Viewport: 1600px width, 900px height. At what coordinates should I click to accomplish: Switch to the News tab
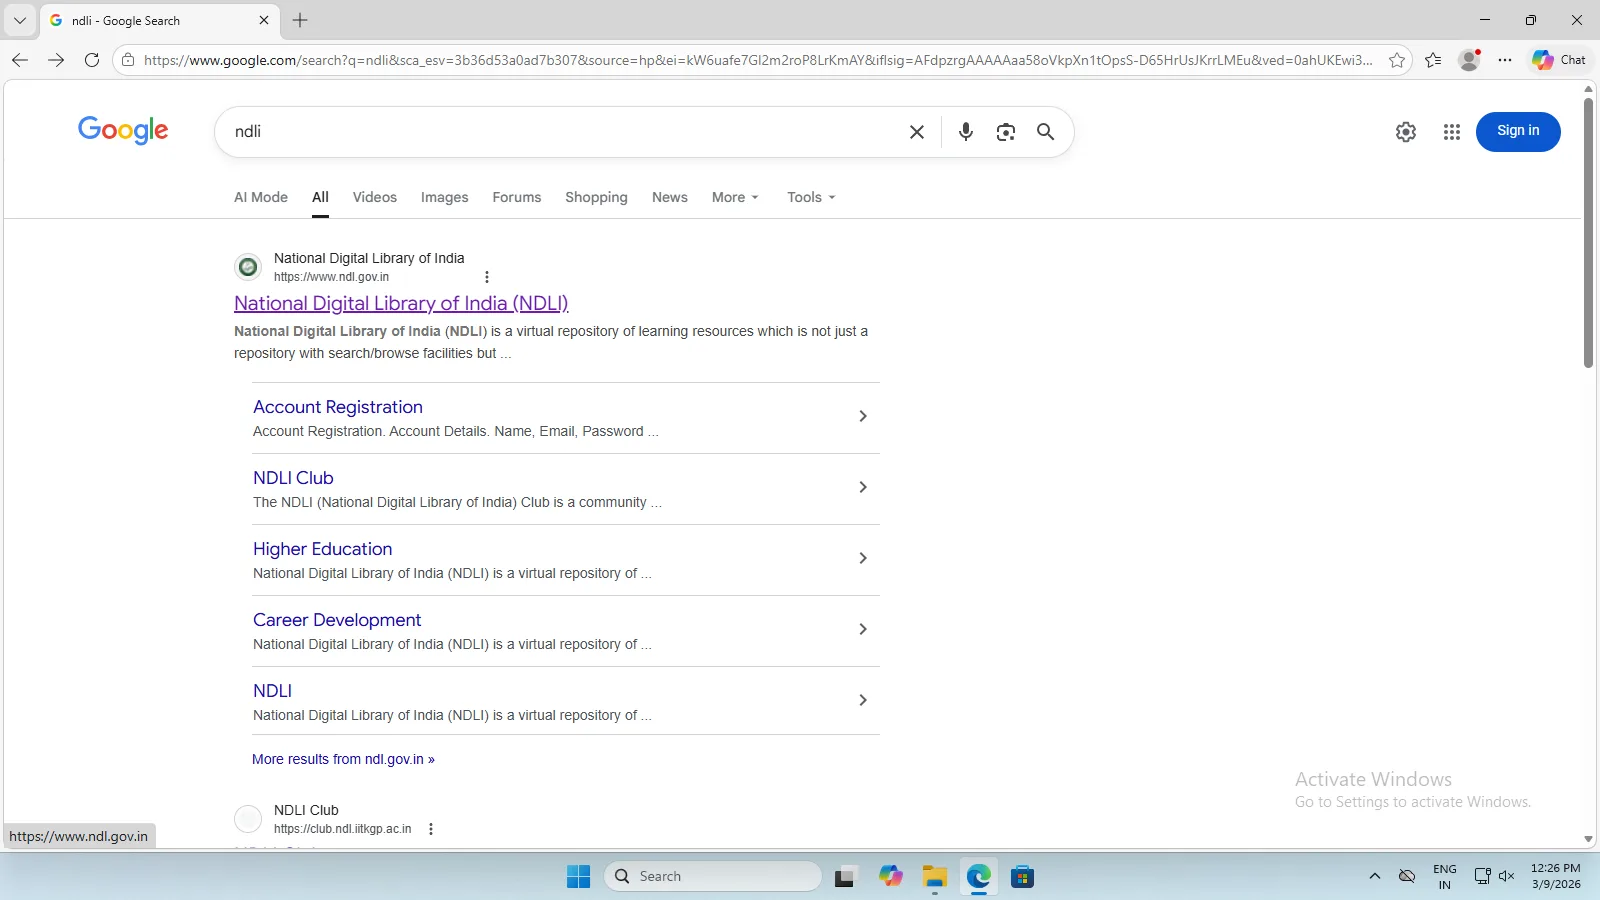tap(669, 197)
